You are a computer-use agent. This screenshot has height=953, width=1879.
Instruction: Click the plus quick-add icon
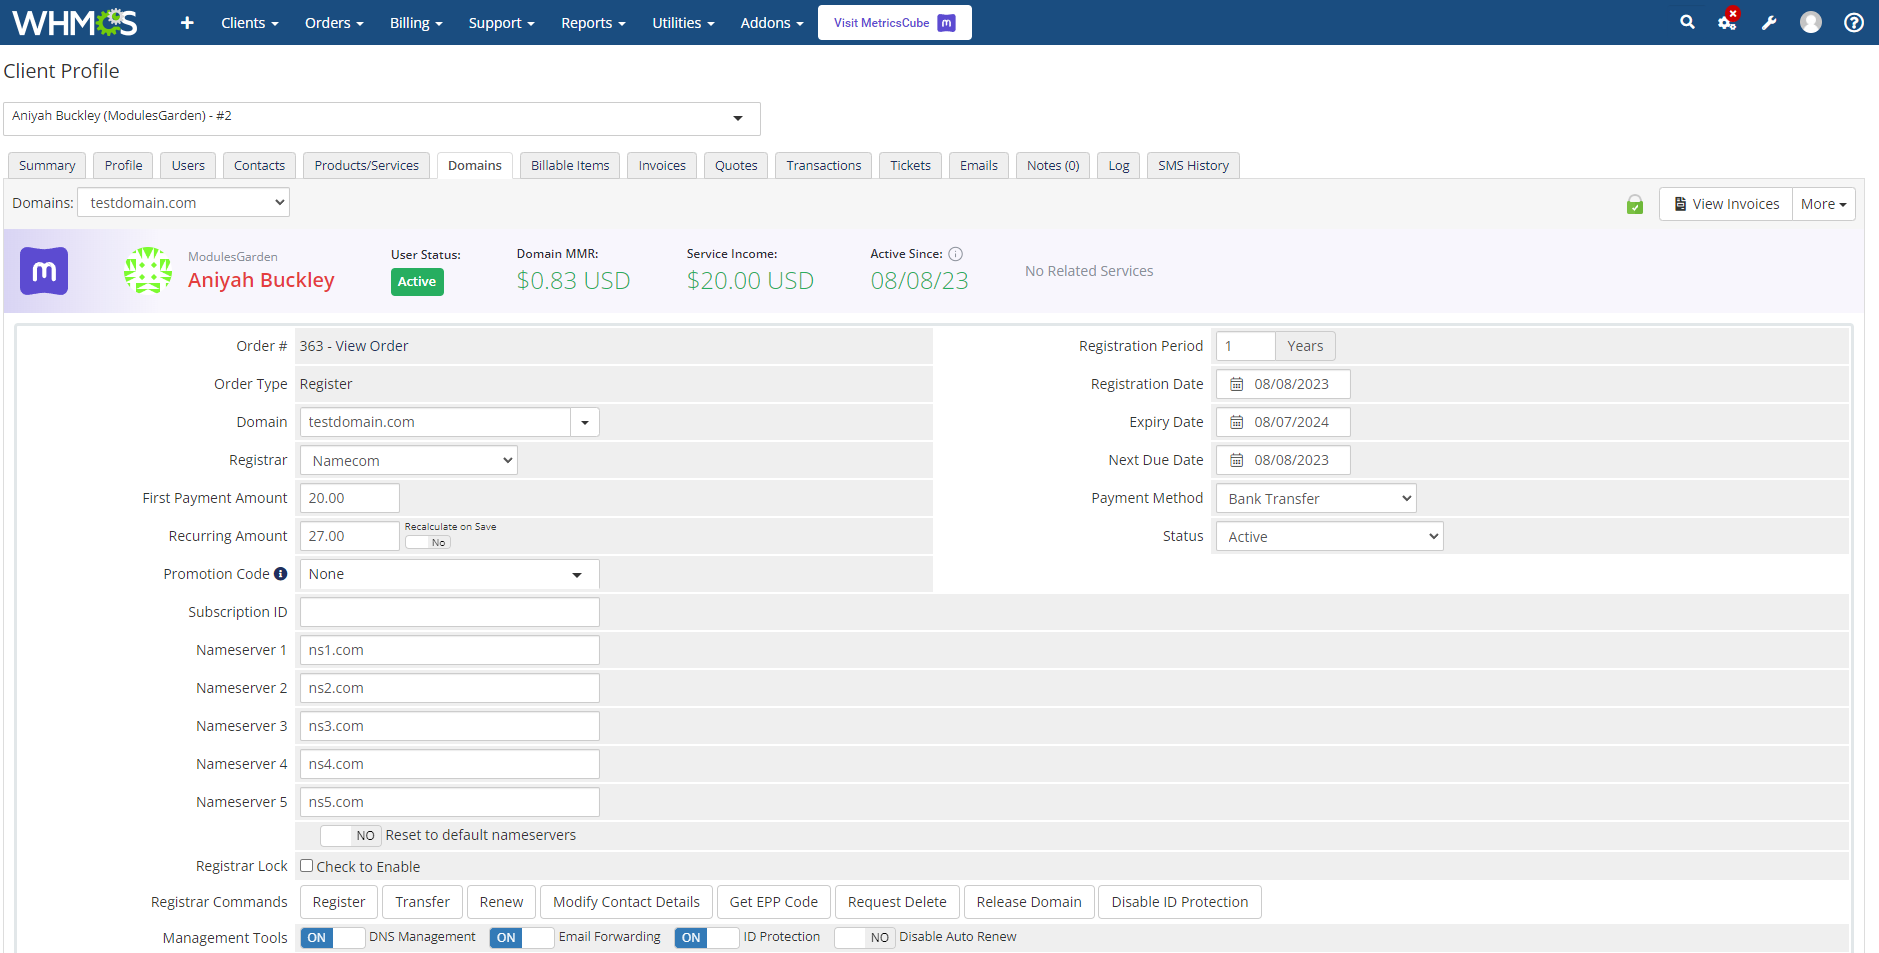click(187, 22)
